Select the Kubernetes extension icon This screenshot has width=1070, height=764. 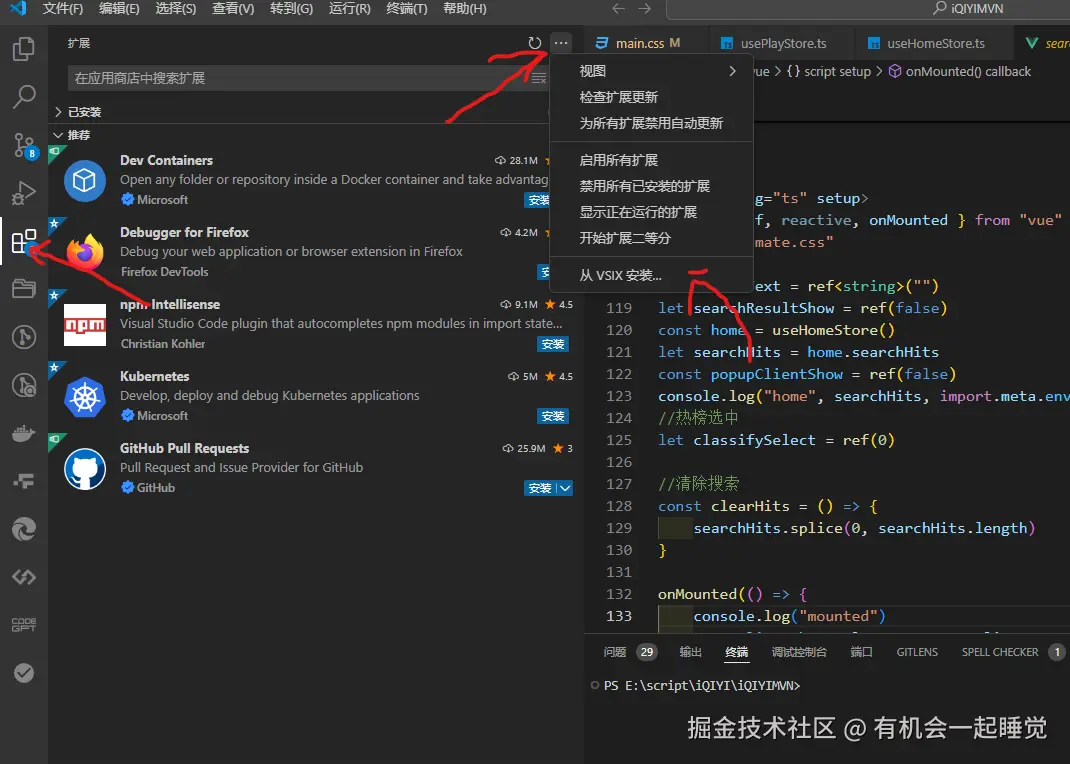coord(85,397)
